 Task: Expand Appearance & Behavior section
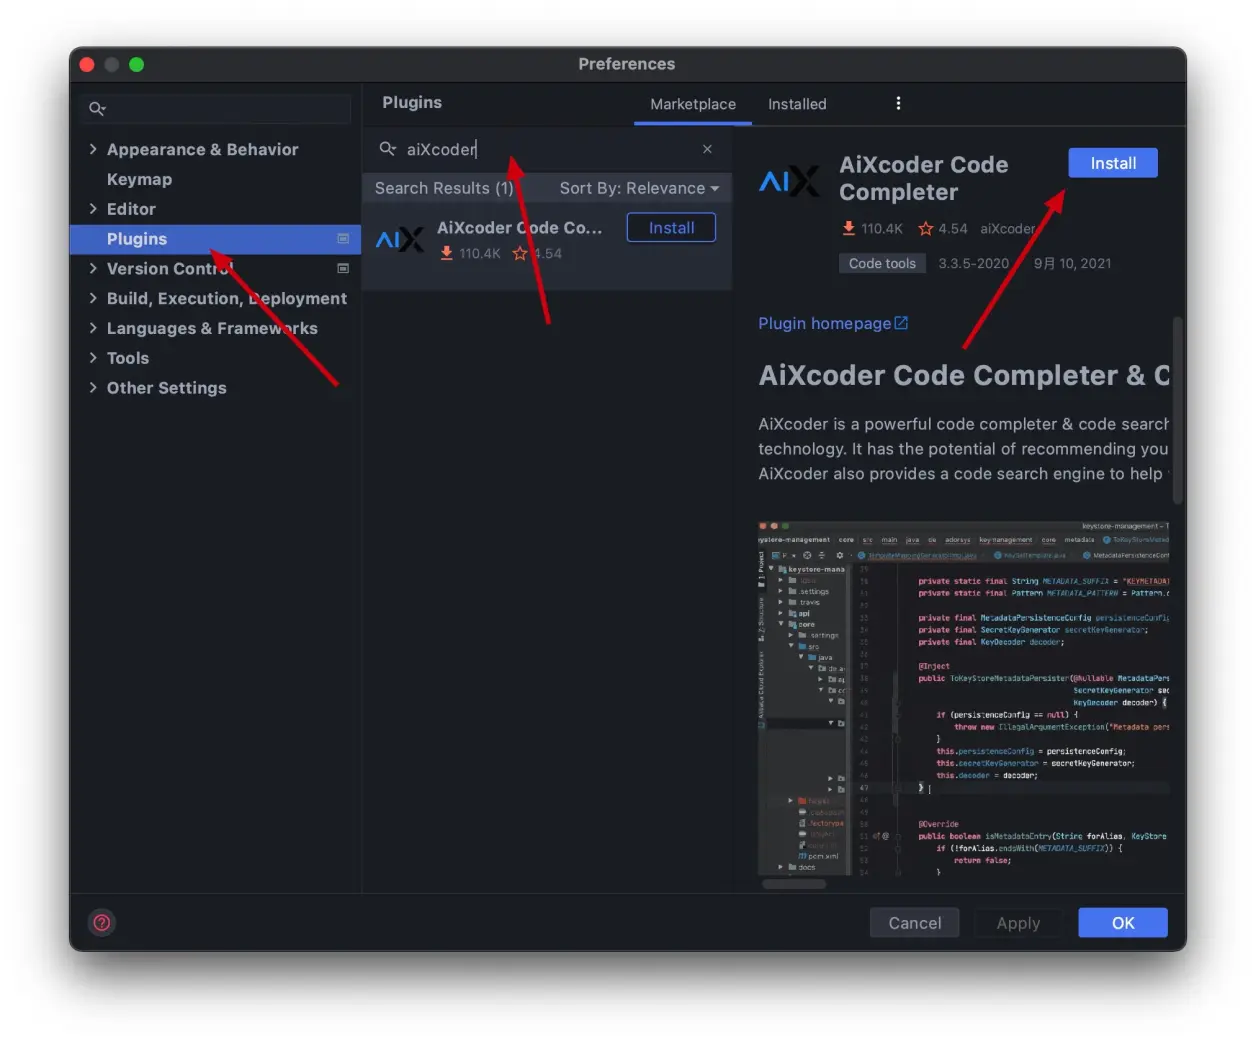coord(93,149)
